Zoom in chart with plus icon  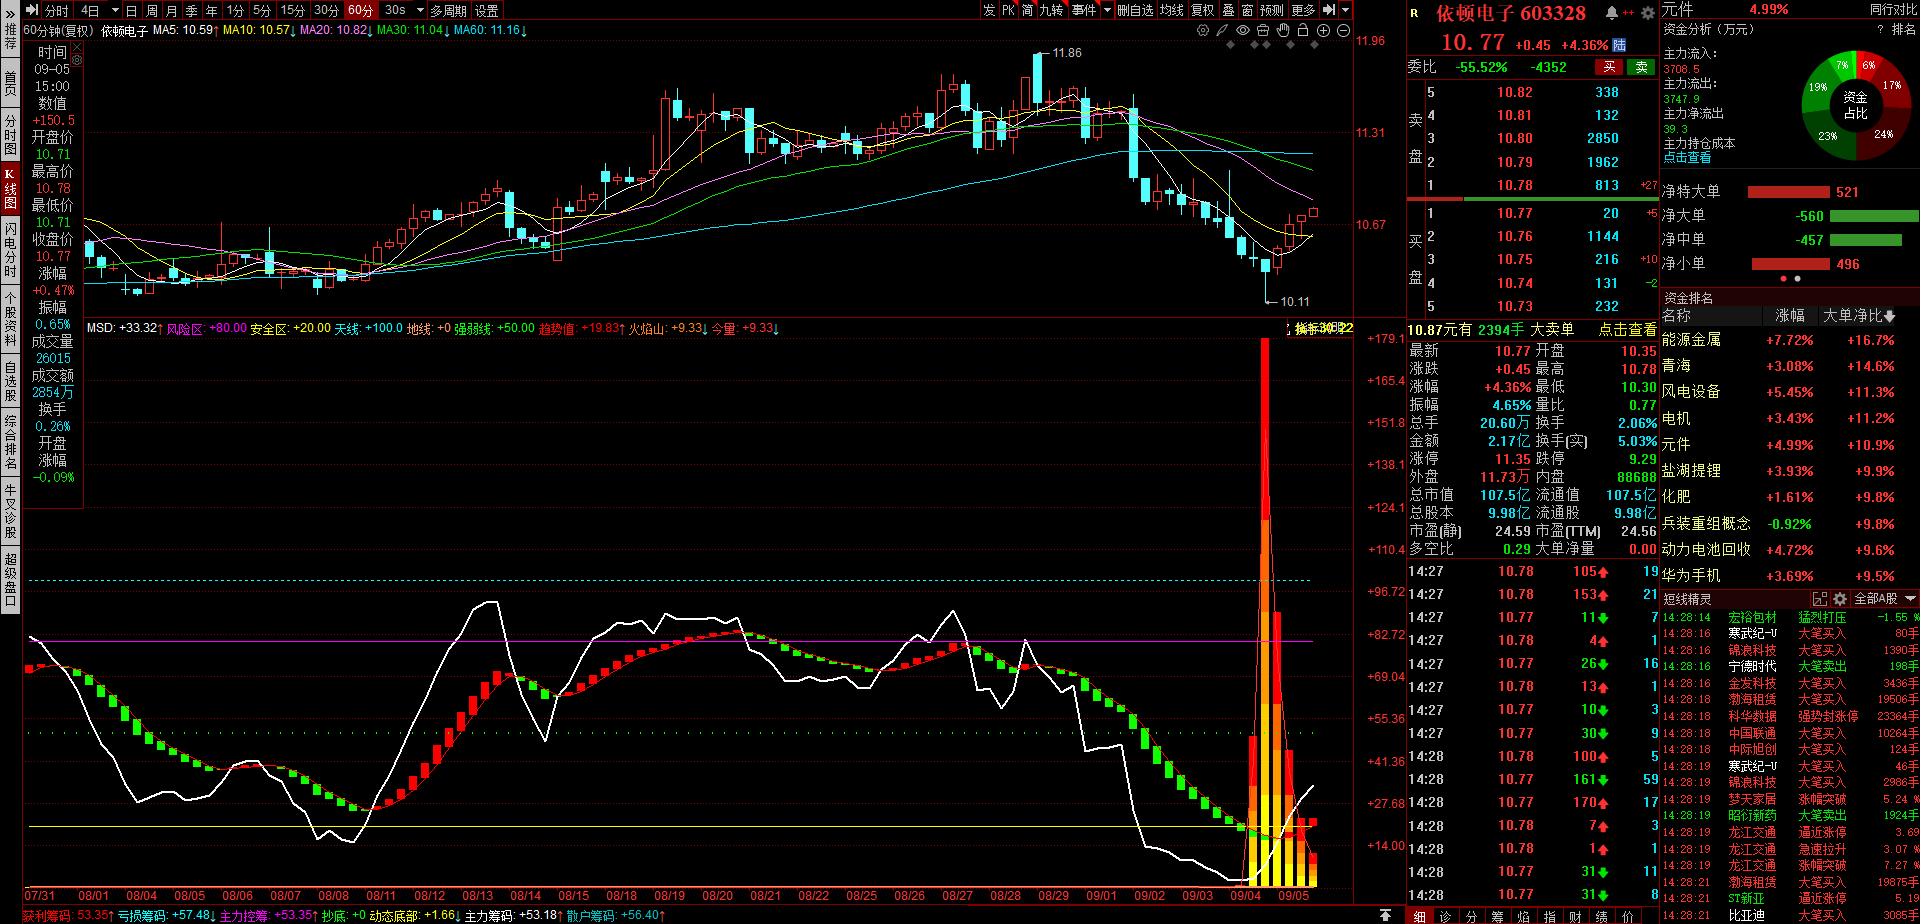pos(1323,30)
